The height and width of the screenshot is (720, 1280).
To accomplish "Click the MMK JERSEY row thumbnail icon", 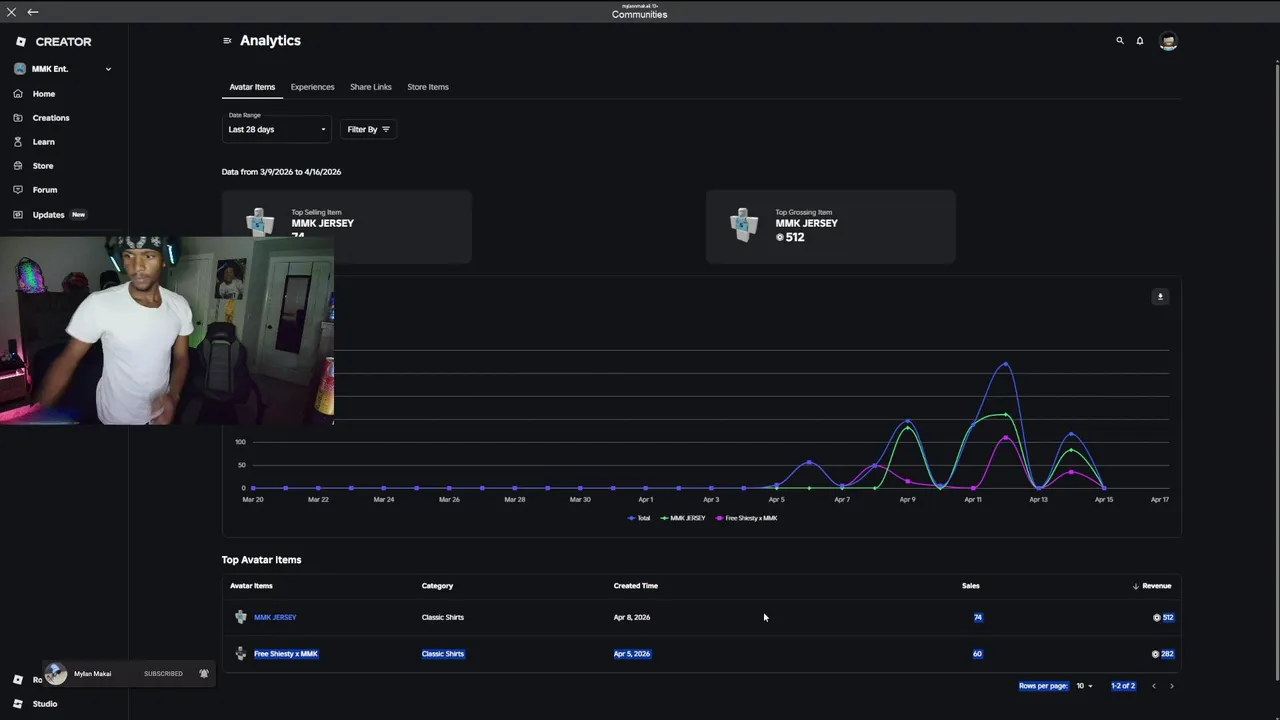I will click(241, 617).
